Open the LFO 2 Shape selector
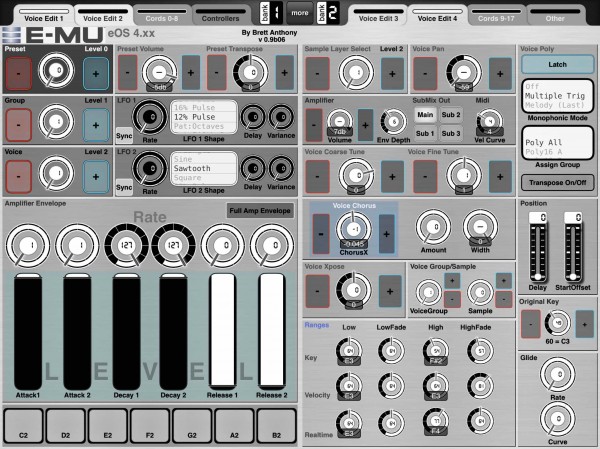The image size is (600, 449). pyautogui.click(x=204, y=168)
